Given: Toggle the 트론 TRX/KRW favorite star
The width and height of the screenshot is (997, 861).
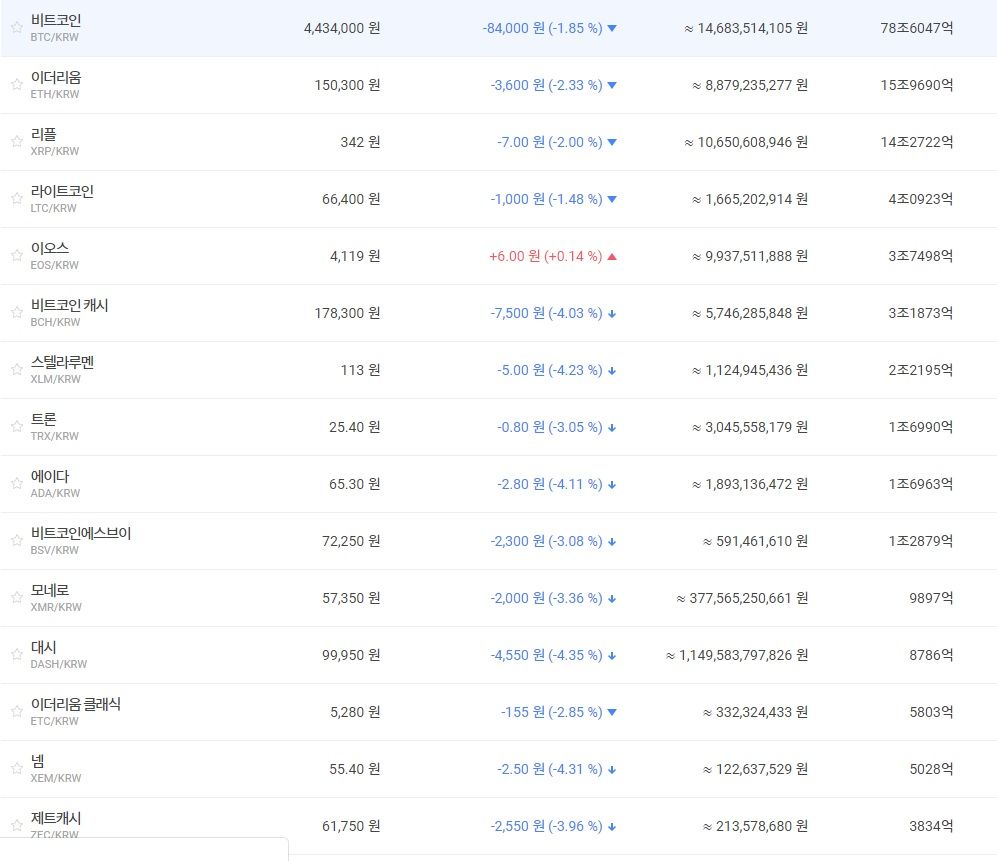Looking at the screenshot, I should pyautogui.click(x=16, y=427).
